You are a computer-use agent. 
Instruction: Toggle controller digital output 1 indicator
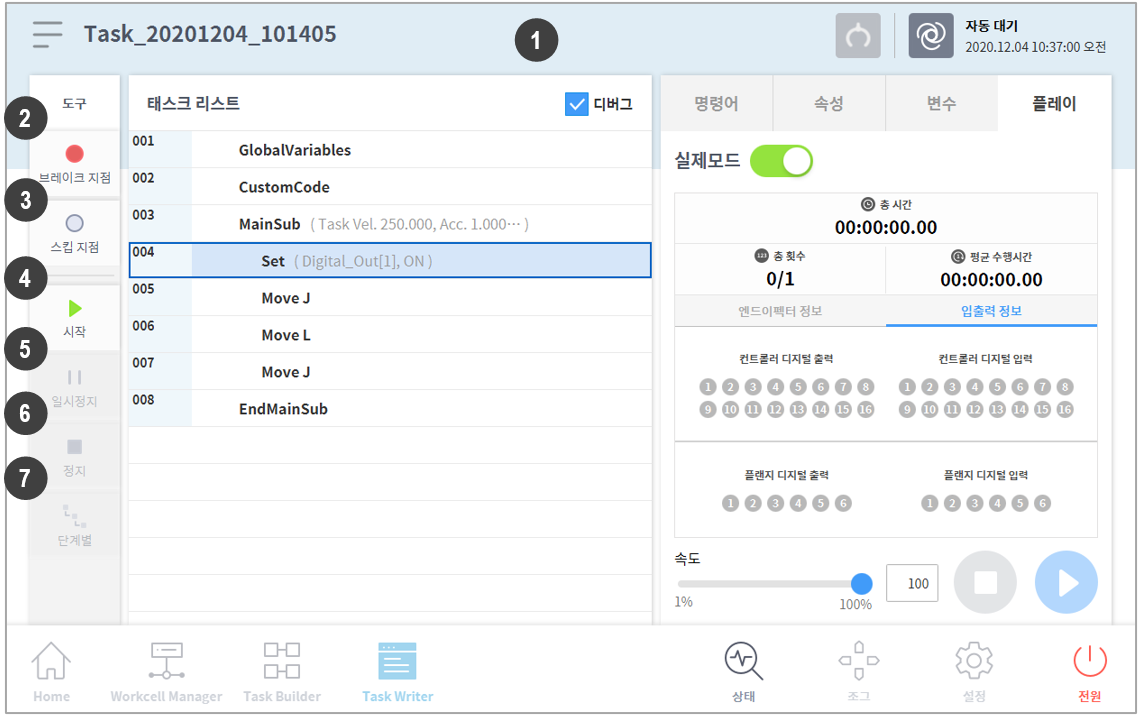point(708,387)
